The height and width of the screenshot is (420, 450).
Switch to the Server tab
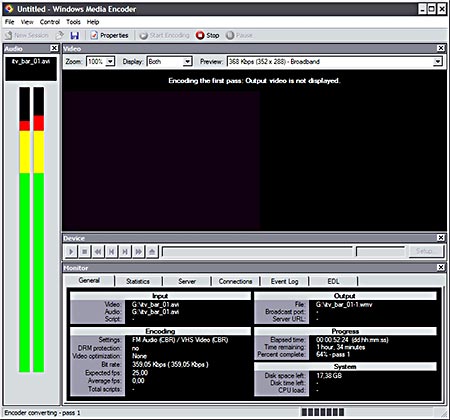(187, 281)
